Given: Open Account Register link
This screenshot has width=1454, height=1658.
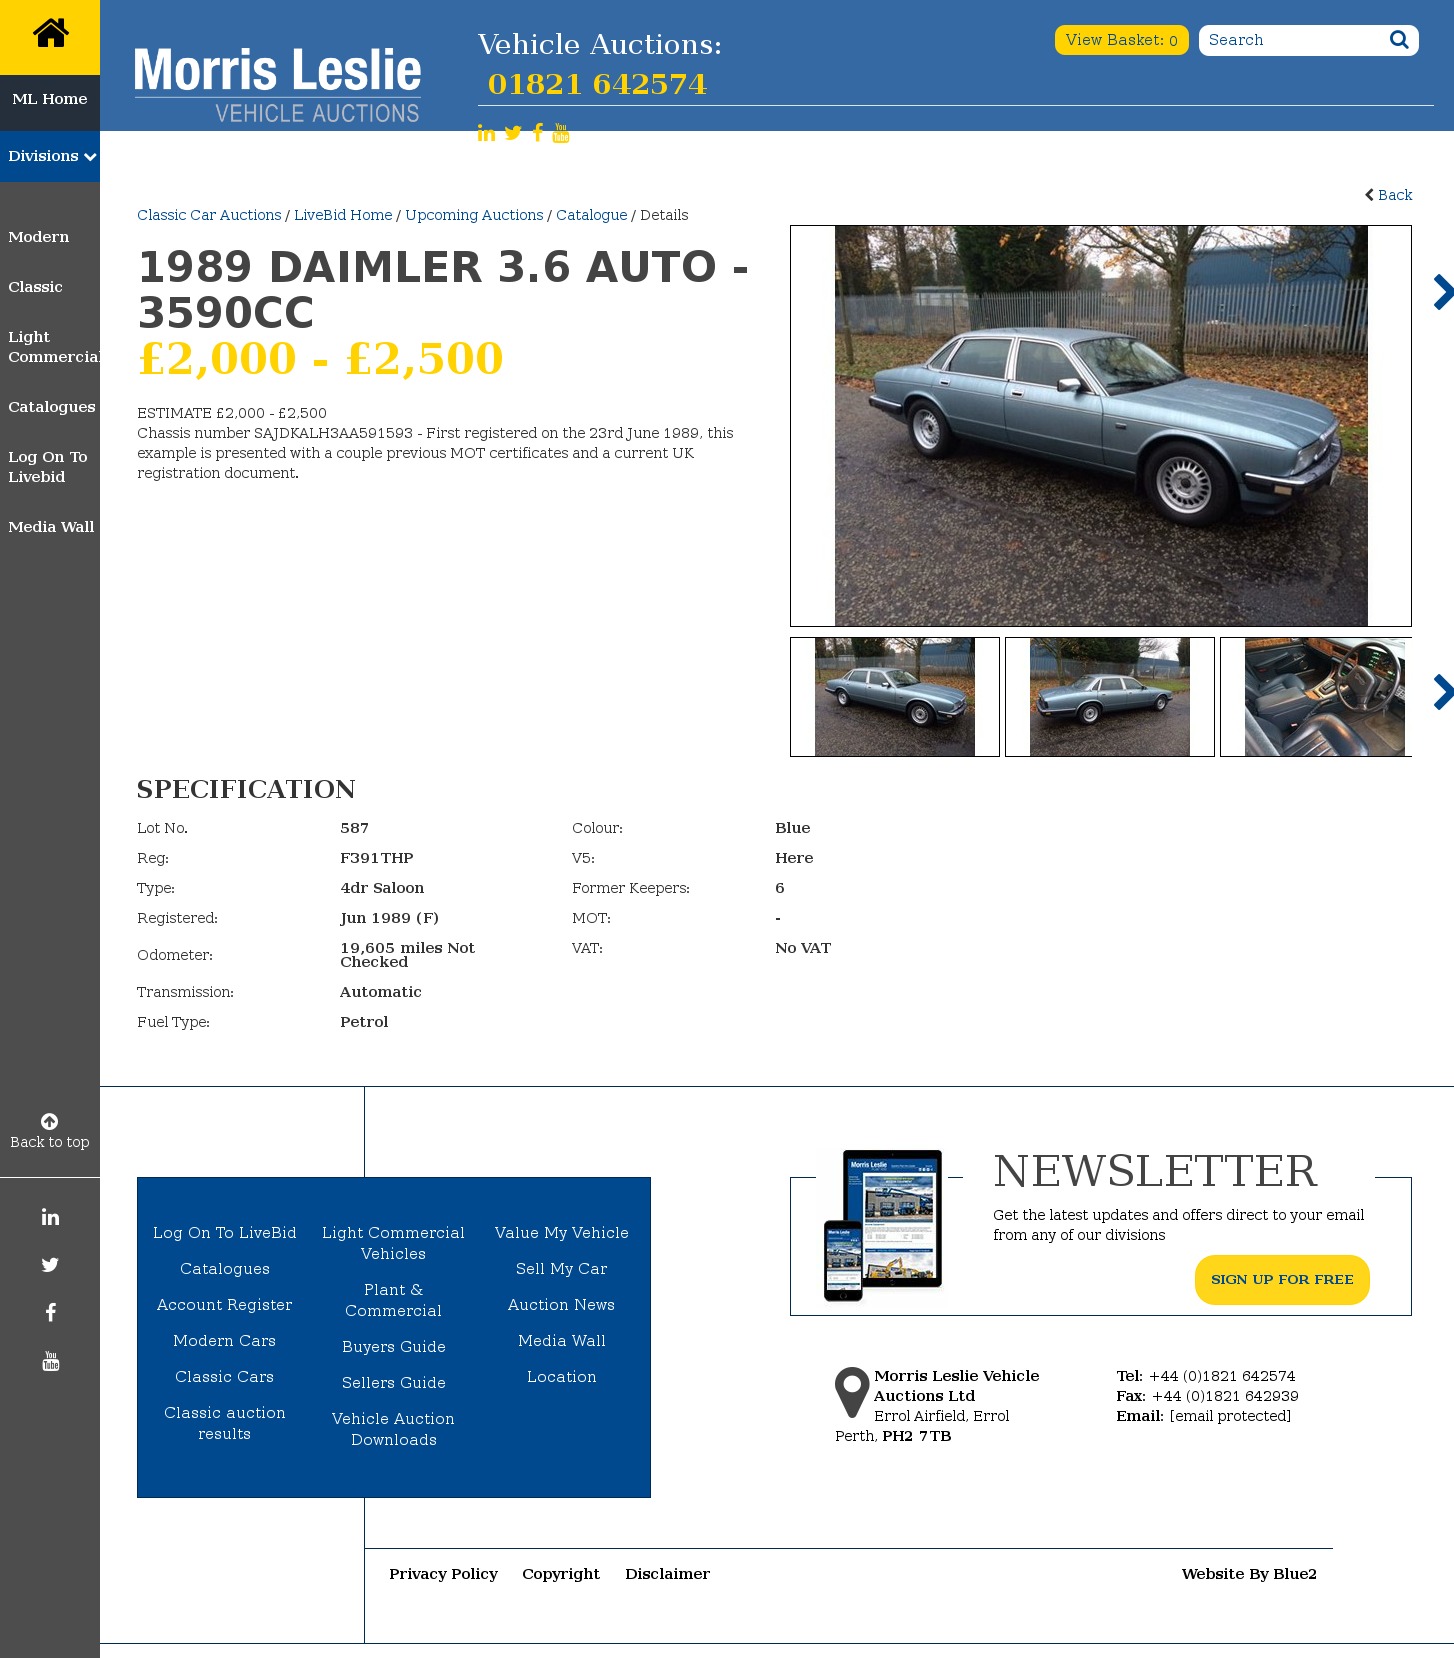Looking at the screenshot, I should pyautogui.click(x=225, y=1305).
